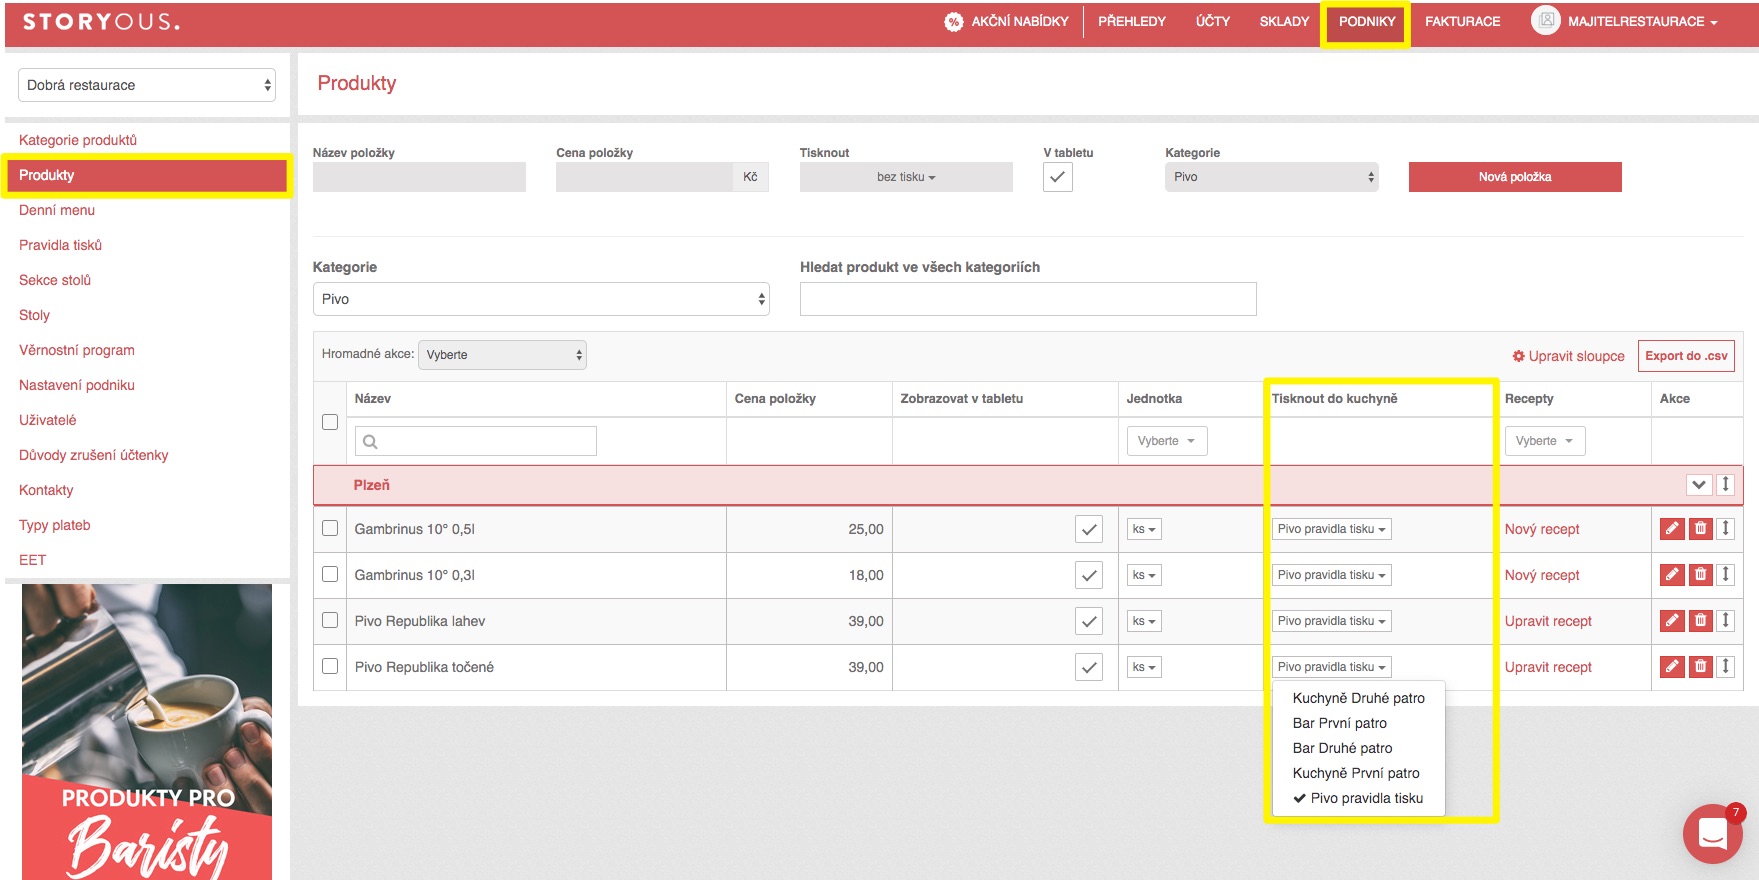The height and width of the screenshot is (880, 1759).
Task: Choose Bar První patro print option
Action: [x=1339, y=723]
